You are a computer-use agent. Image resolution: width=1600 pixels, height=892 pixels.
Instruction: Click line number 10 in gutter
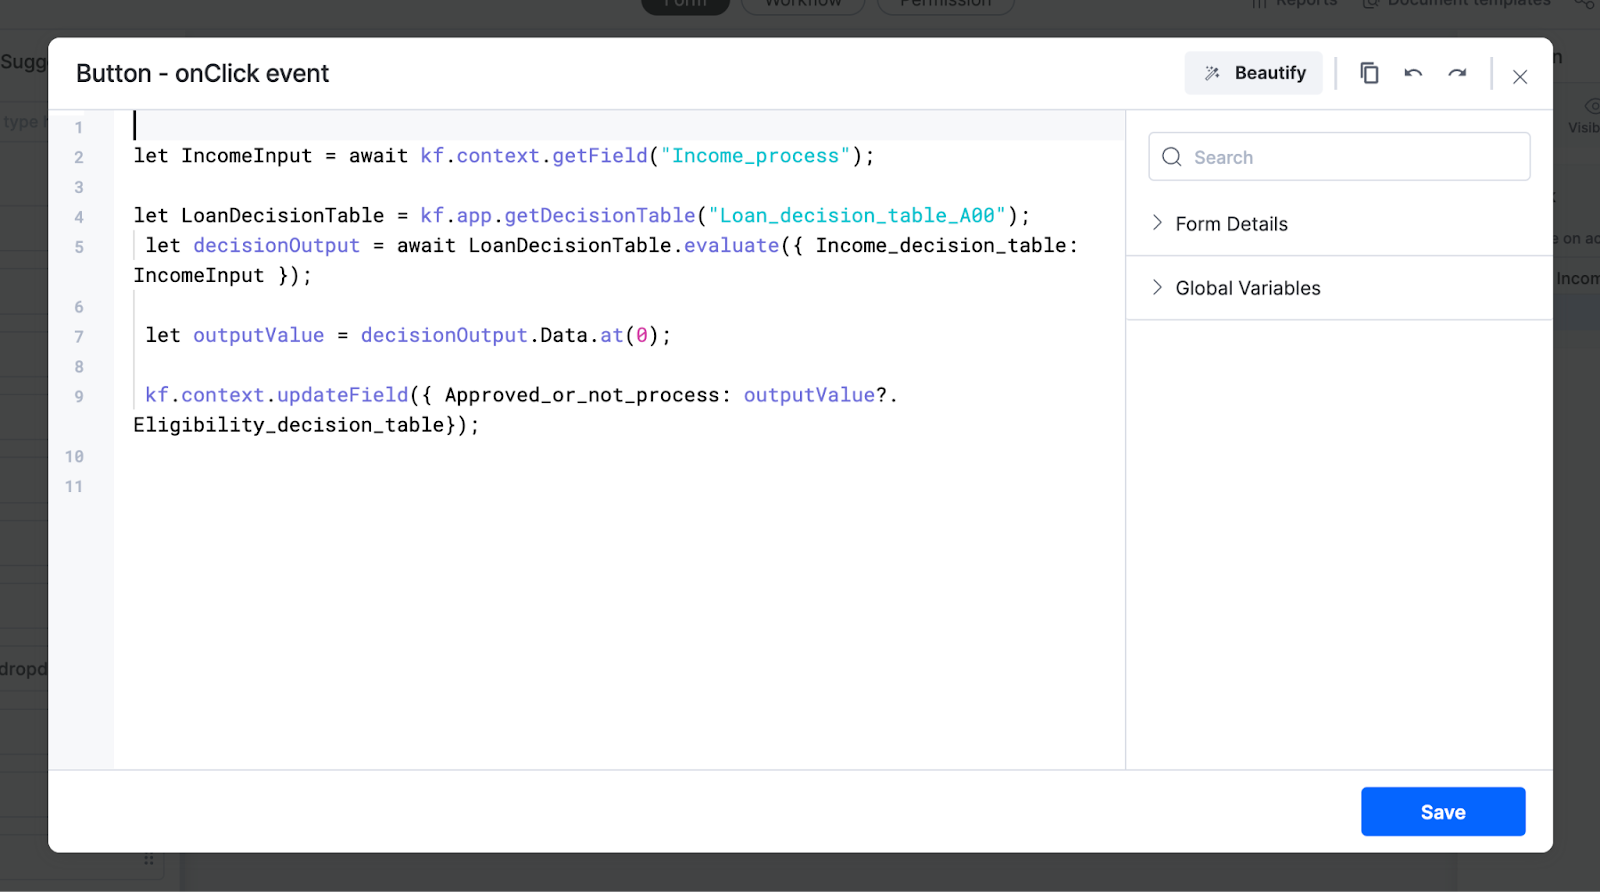75,457
